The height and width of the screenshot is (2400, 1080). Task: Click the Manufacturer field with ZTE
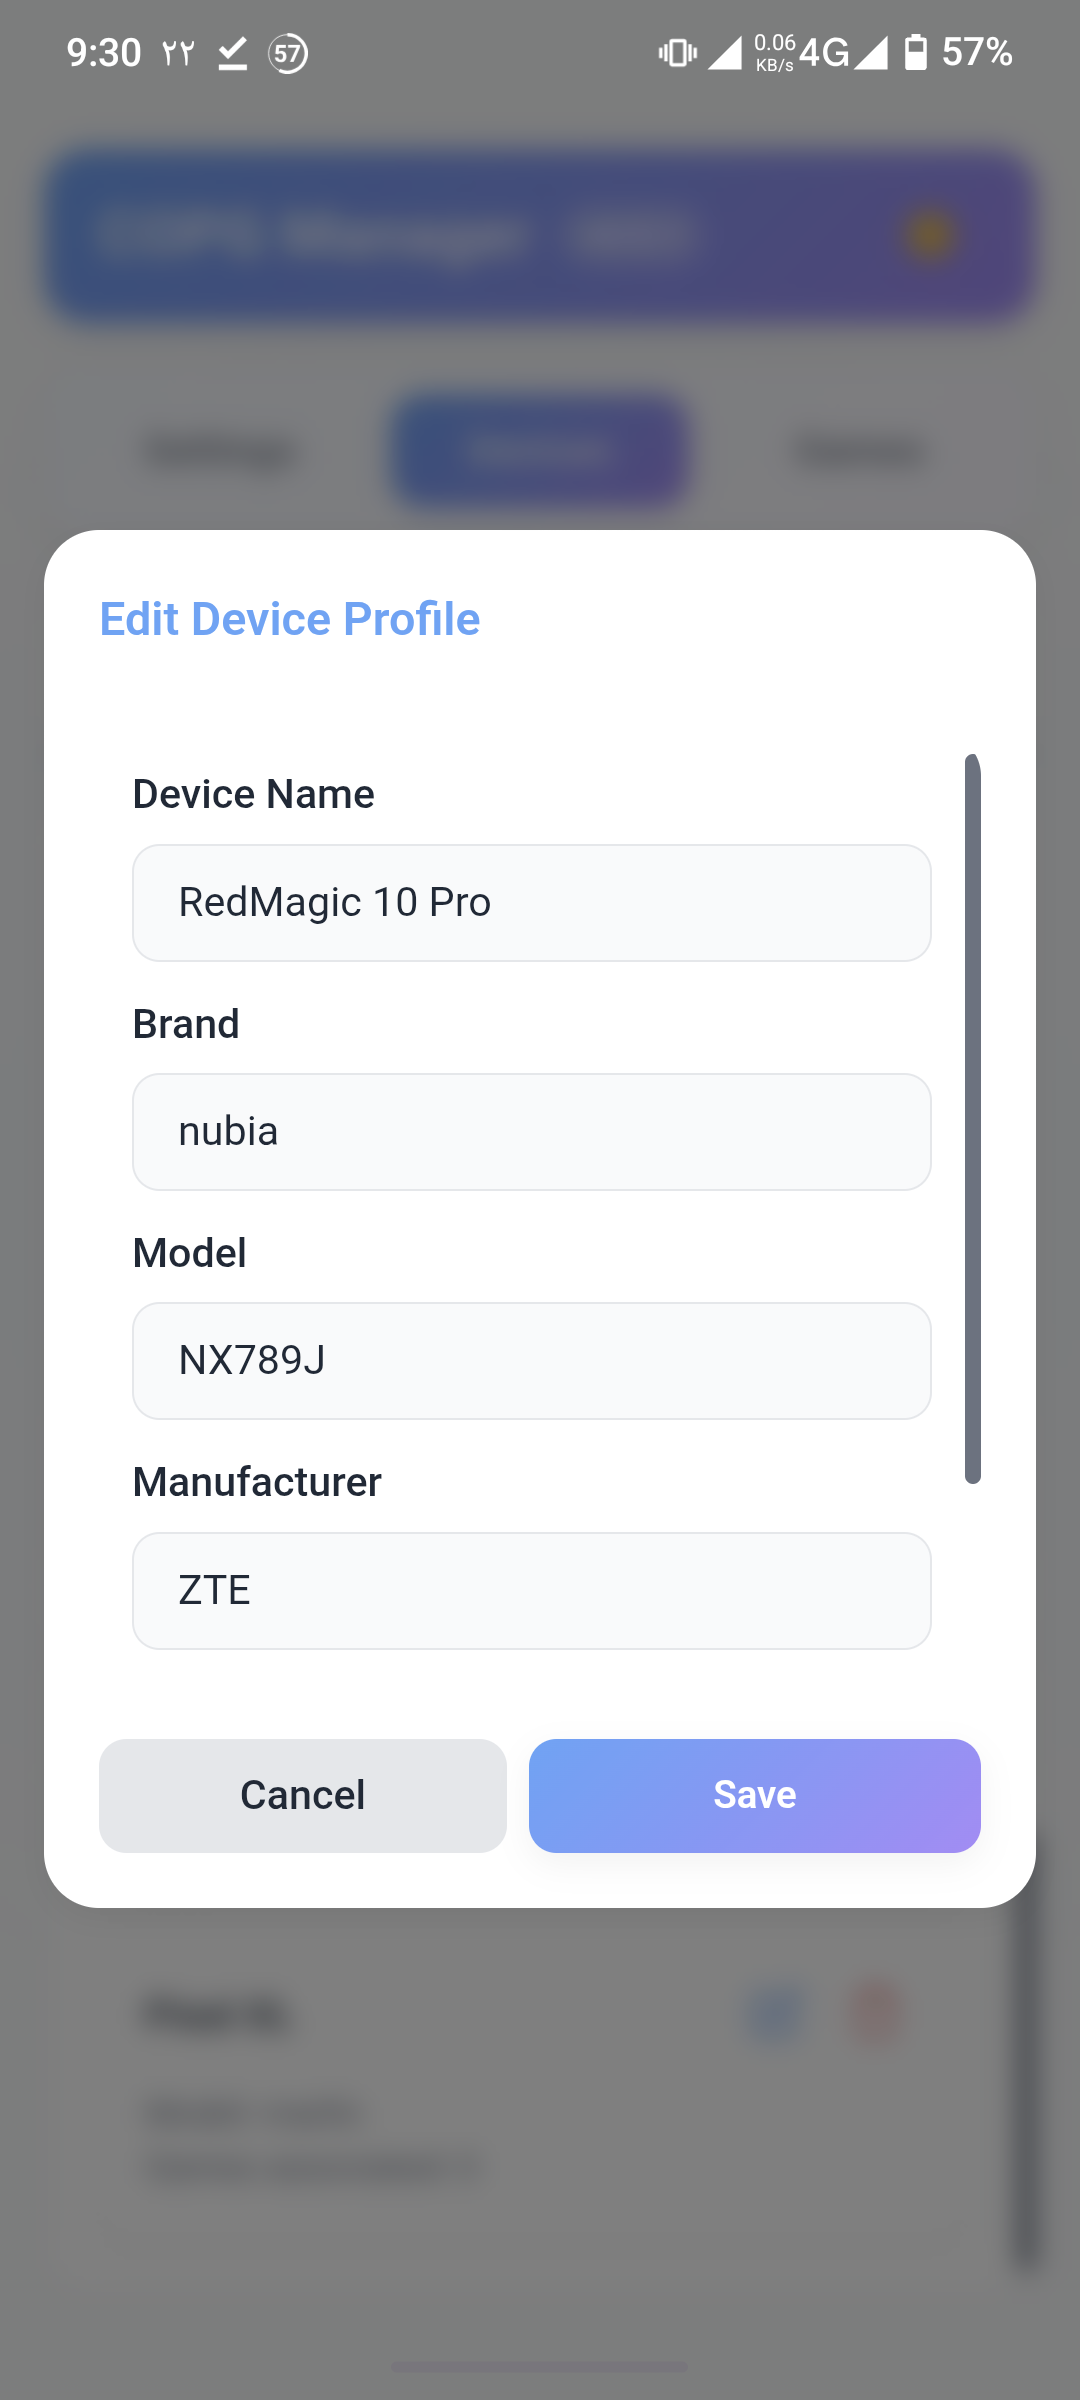pos(532,1591)
